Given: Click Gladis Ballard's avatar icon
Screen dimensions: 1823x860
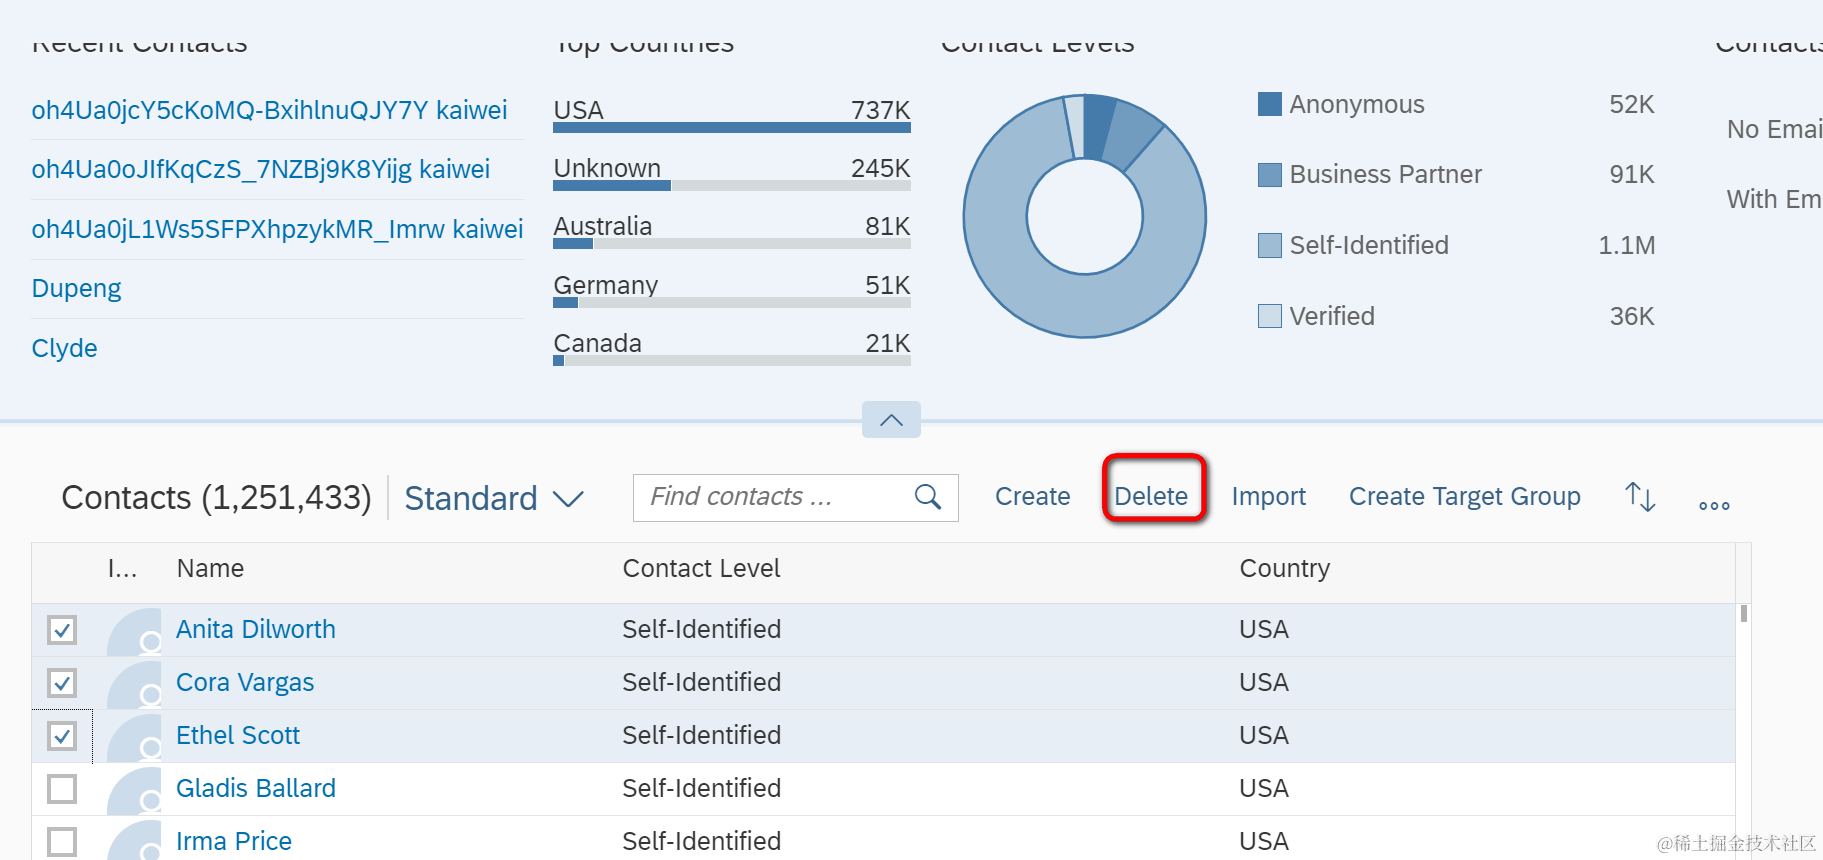Looking at the screenshot, I should [134, 790].
